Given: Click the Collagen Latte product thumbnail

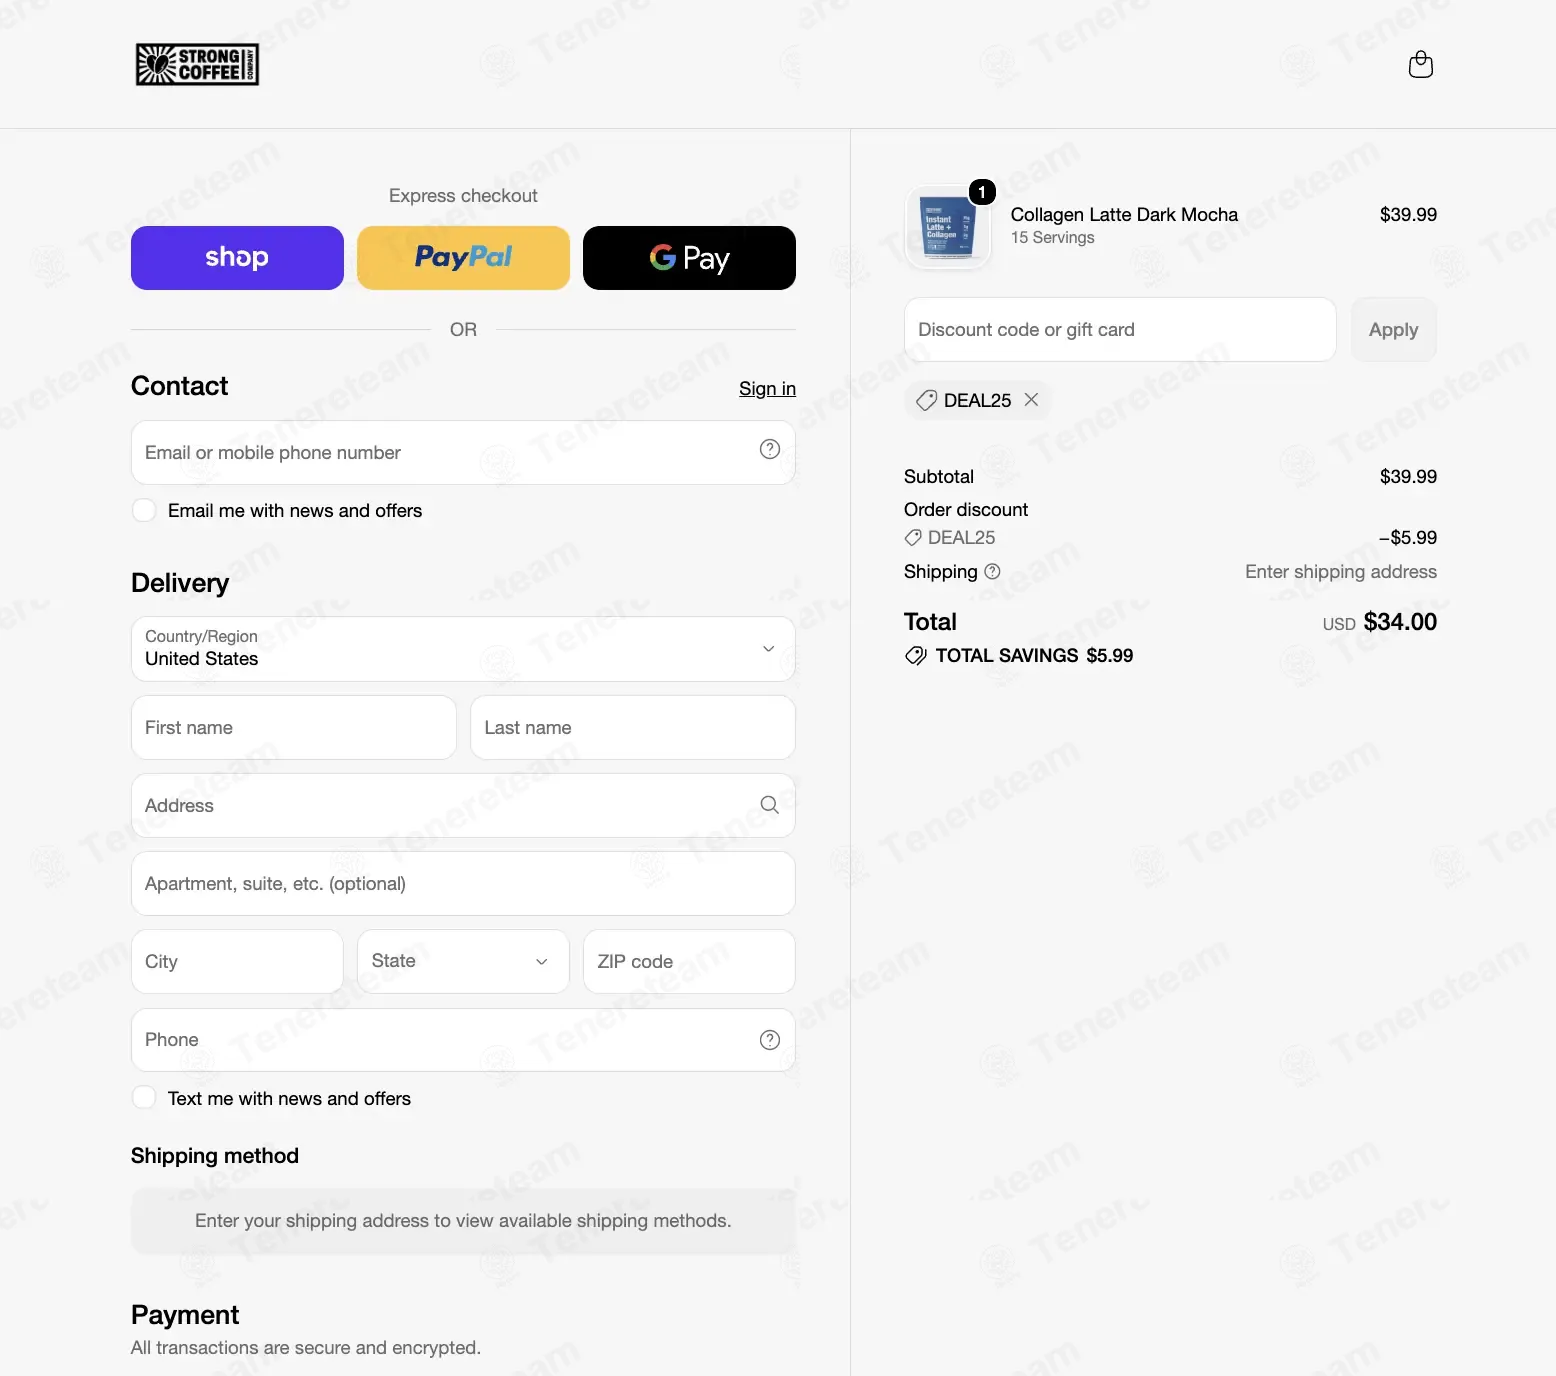Looking at the screenshot, I should (x=947, y=227).
